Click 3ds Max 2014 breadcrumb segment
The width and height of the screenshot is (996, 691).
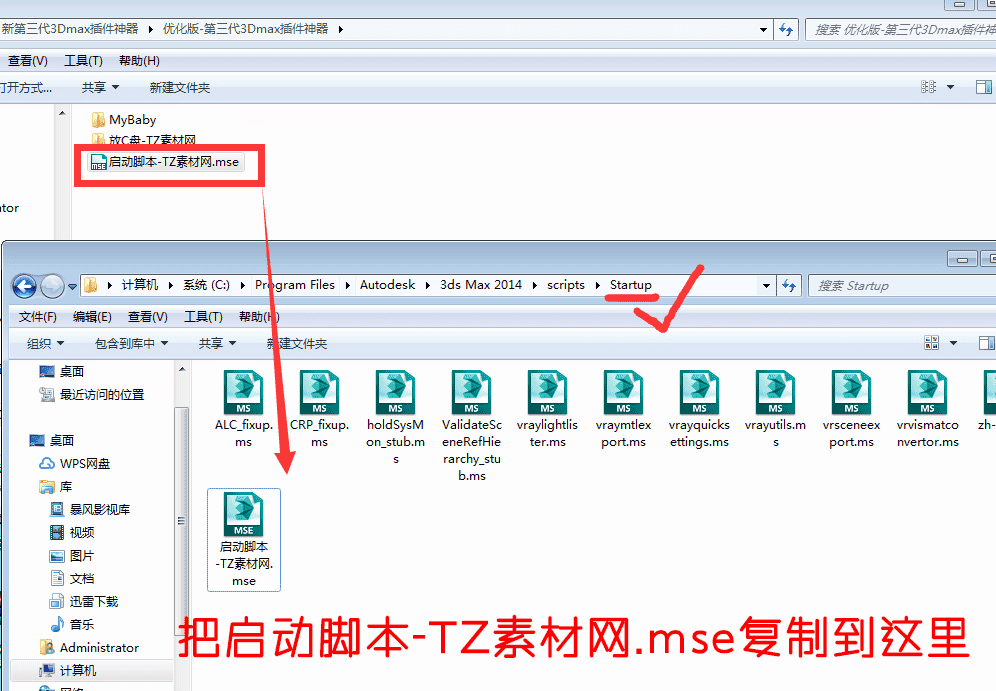point(481,285)
